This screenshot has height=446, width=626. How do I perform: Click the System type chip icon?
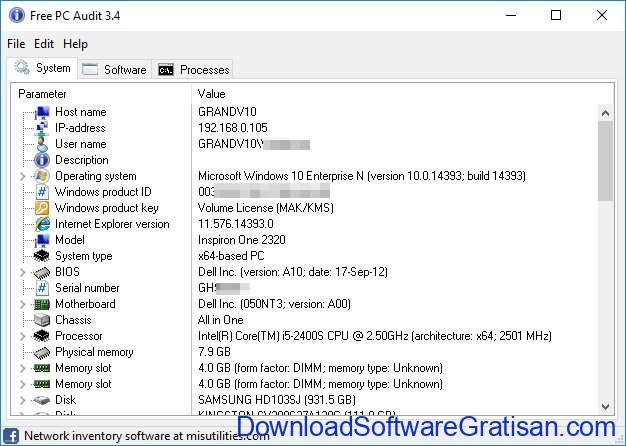coord(42,256)
